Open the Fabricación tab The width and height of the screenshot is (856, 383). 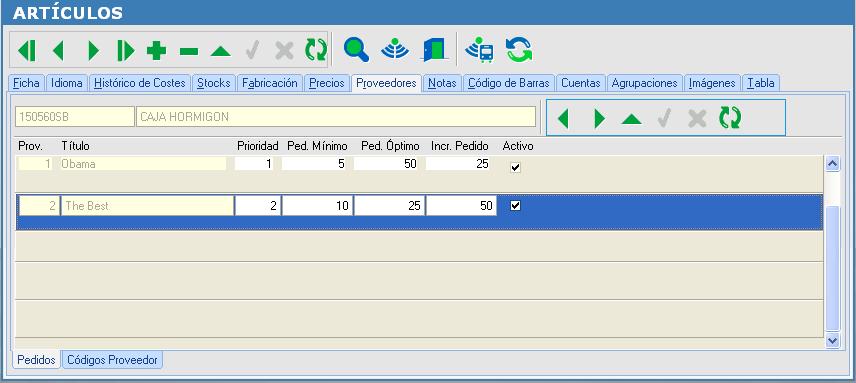[270, 83]
